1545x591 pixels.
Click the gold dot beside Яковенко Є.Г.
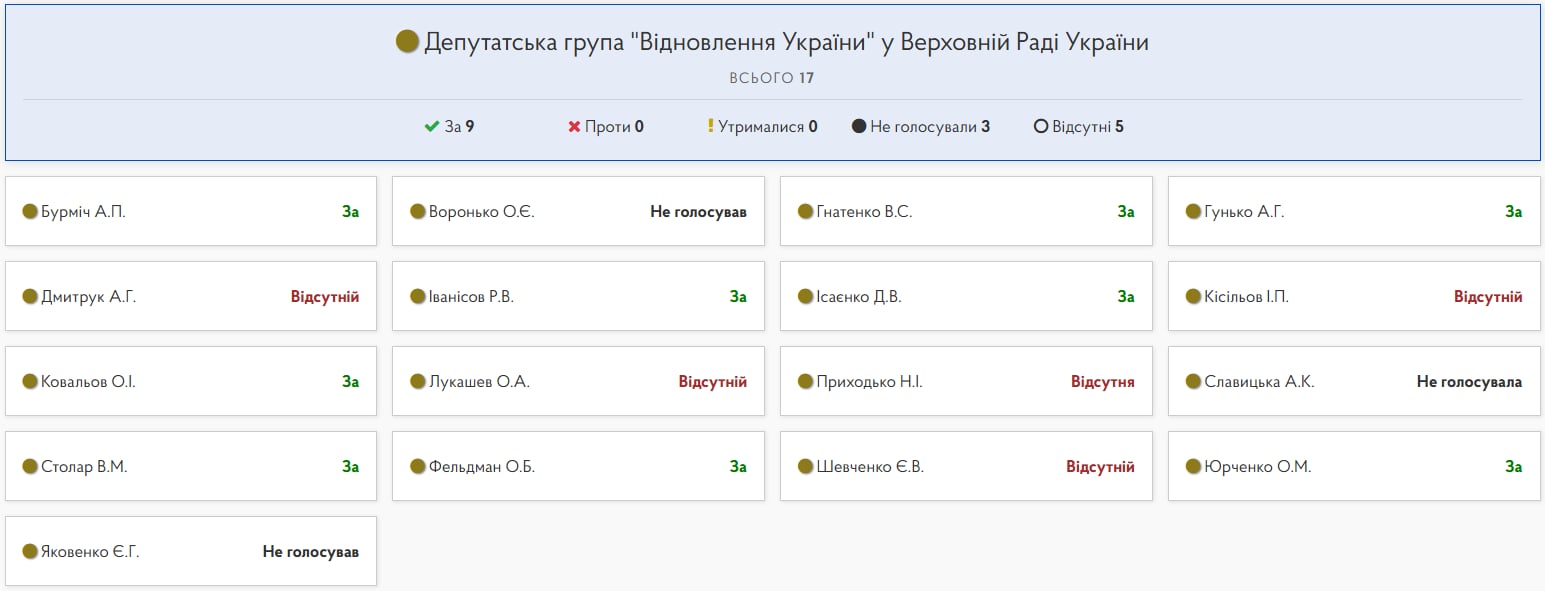tap(30, 552)
